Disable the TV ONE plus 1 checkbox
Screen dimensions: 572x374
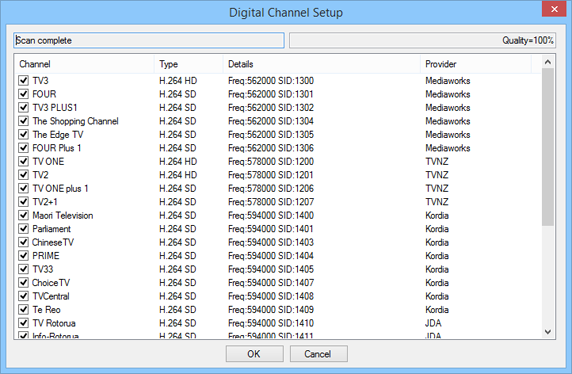coord(24,188)
